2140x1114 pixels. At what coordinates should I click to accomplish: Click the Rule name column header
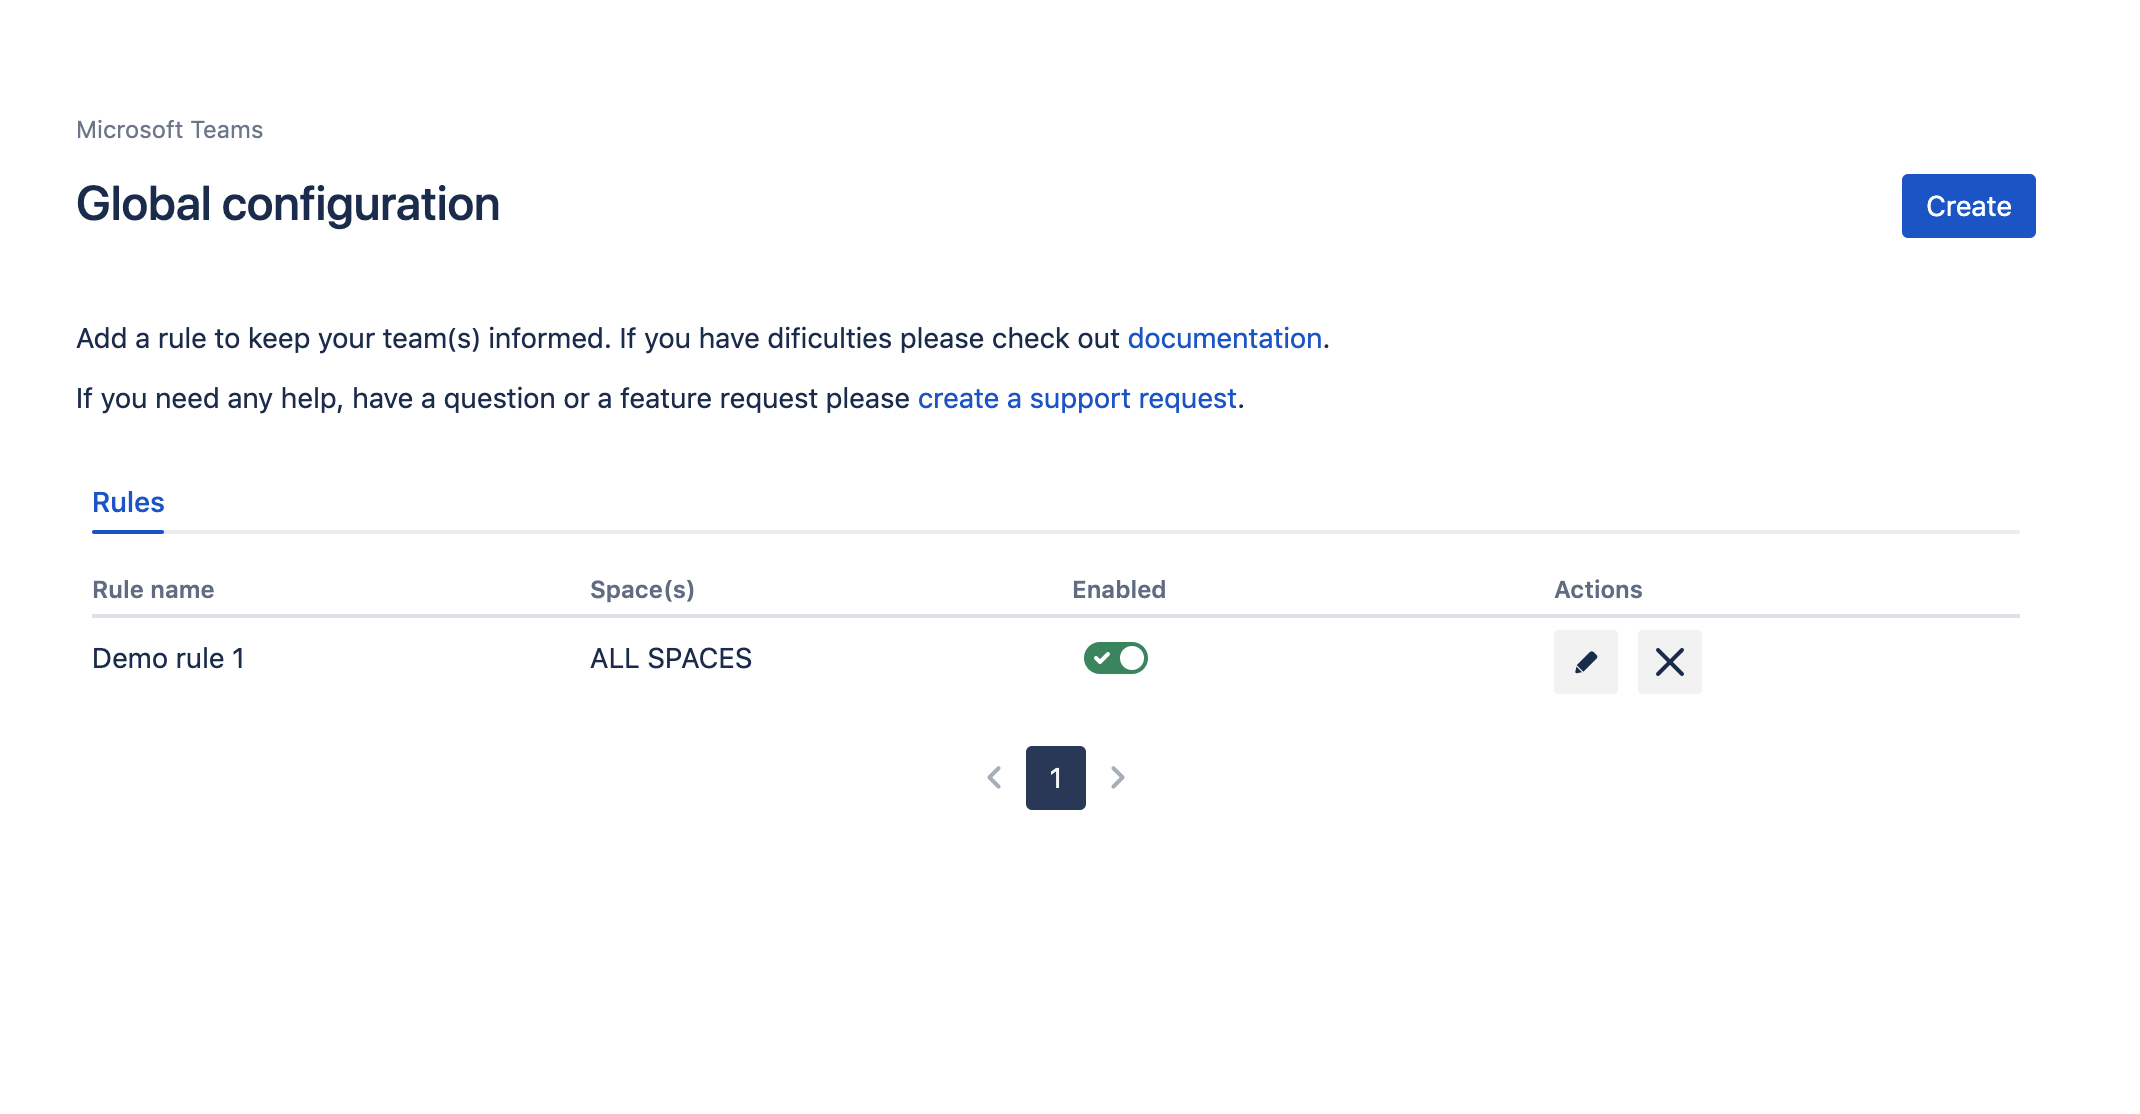coord(153,590)
